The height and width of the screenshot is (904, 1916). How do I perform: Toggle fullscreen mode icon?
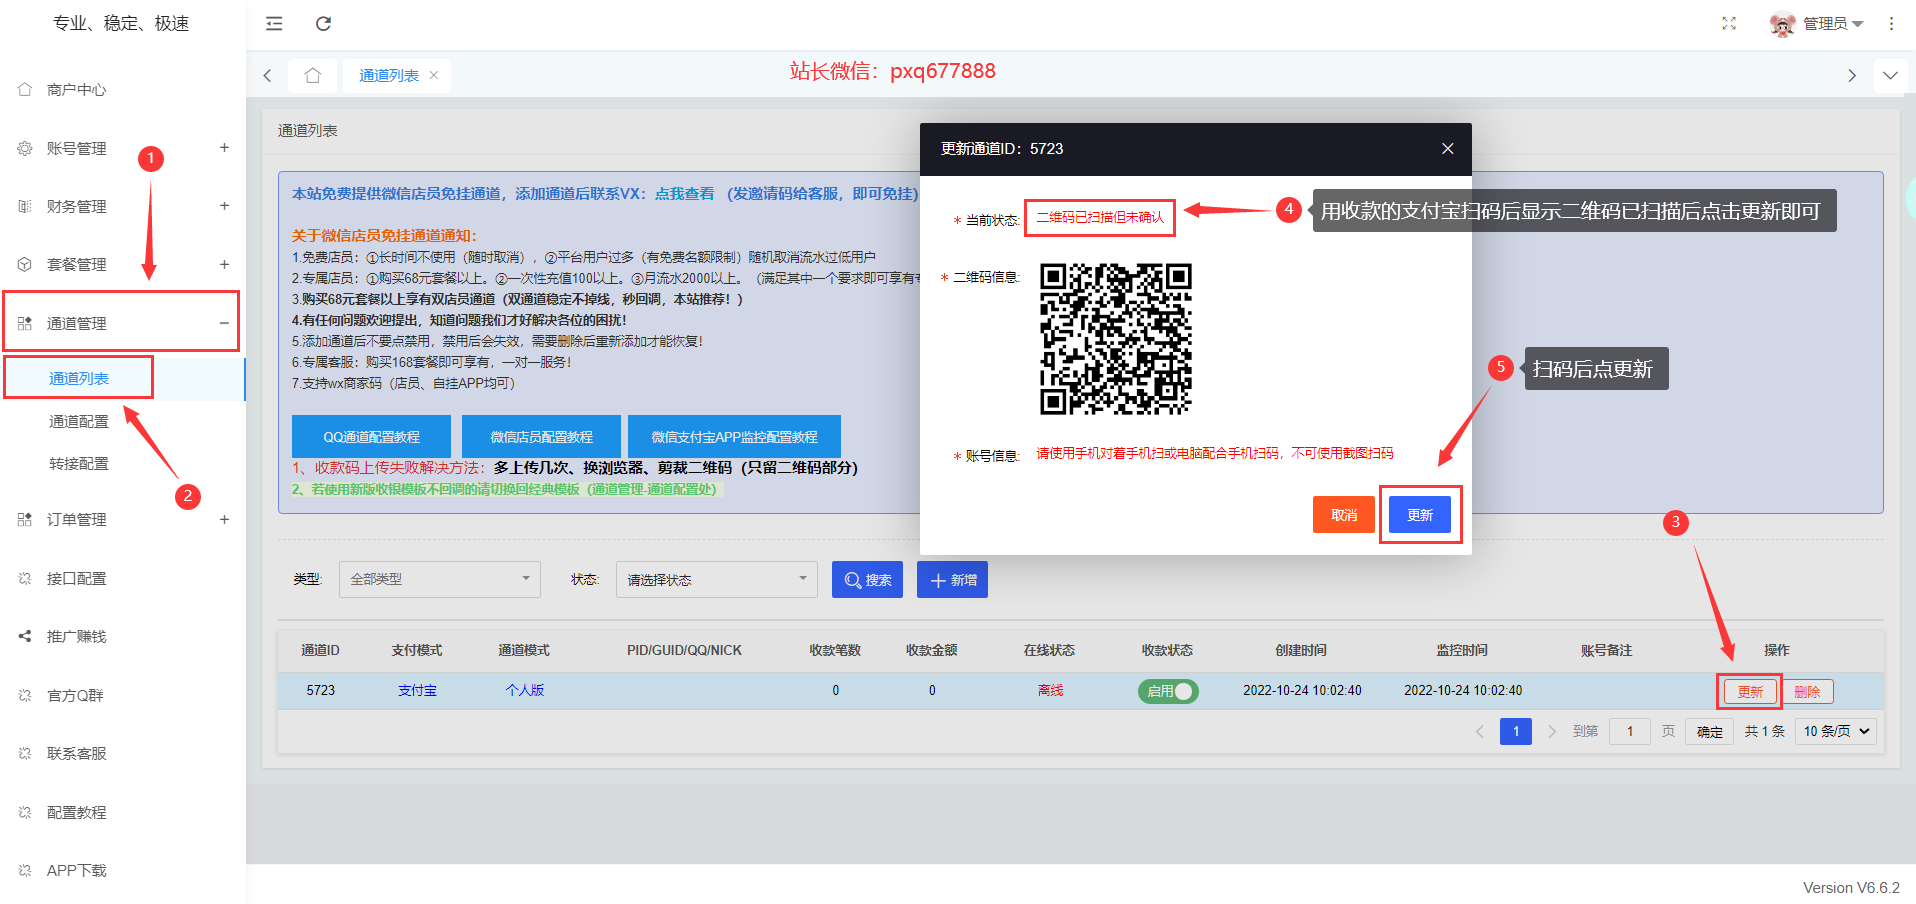point(1729,24)
